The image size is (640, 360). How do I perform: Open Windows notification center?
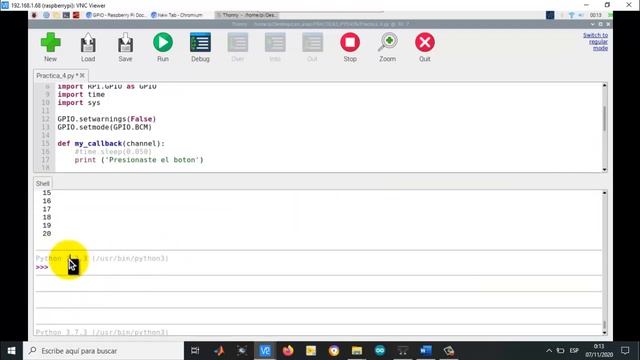625,351
